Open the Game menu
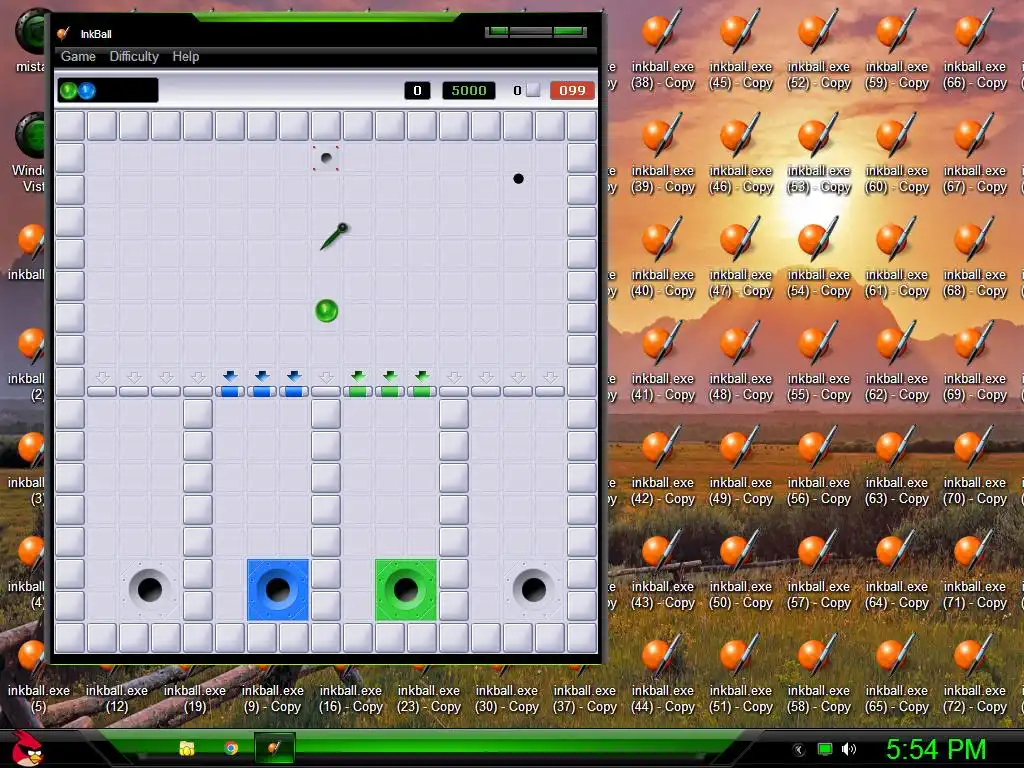This screenshot has height=768, width=1024. (x=78, y=56)
